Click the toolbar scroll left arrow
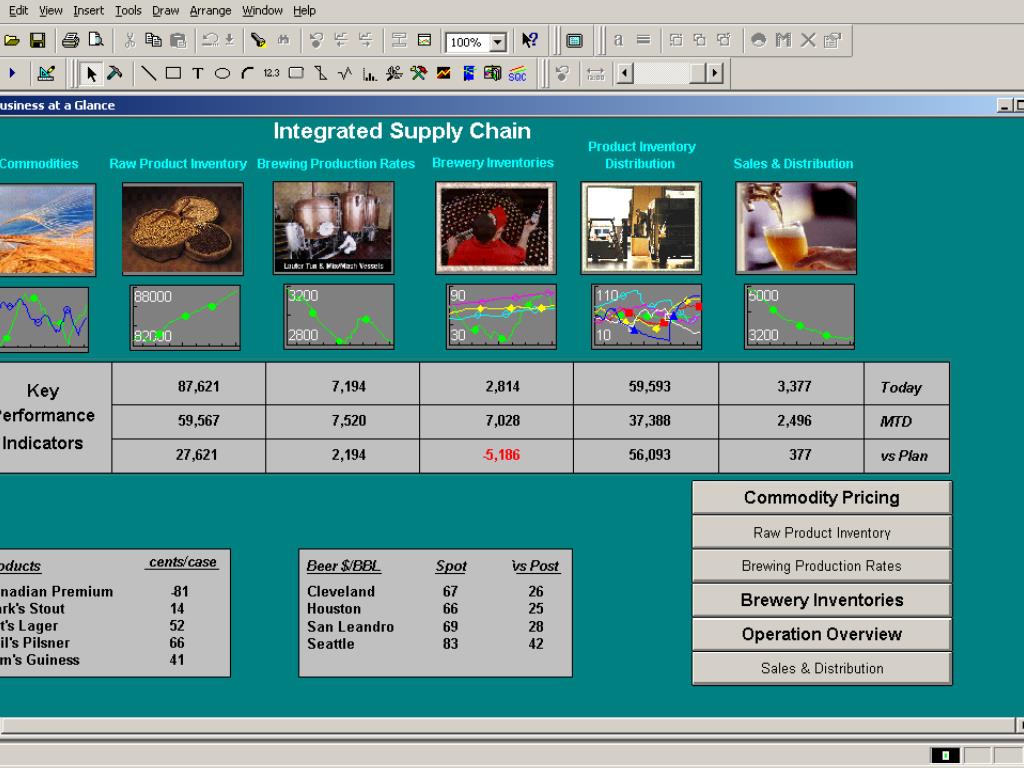Viewport: 1024px width, 768px height. pyautogui.click(x=625, y=73)
